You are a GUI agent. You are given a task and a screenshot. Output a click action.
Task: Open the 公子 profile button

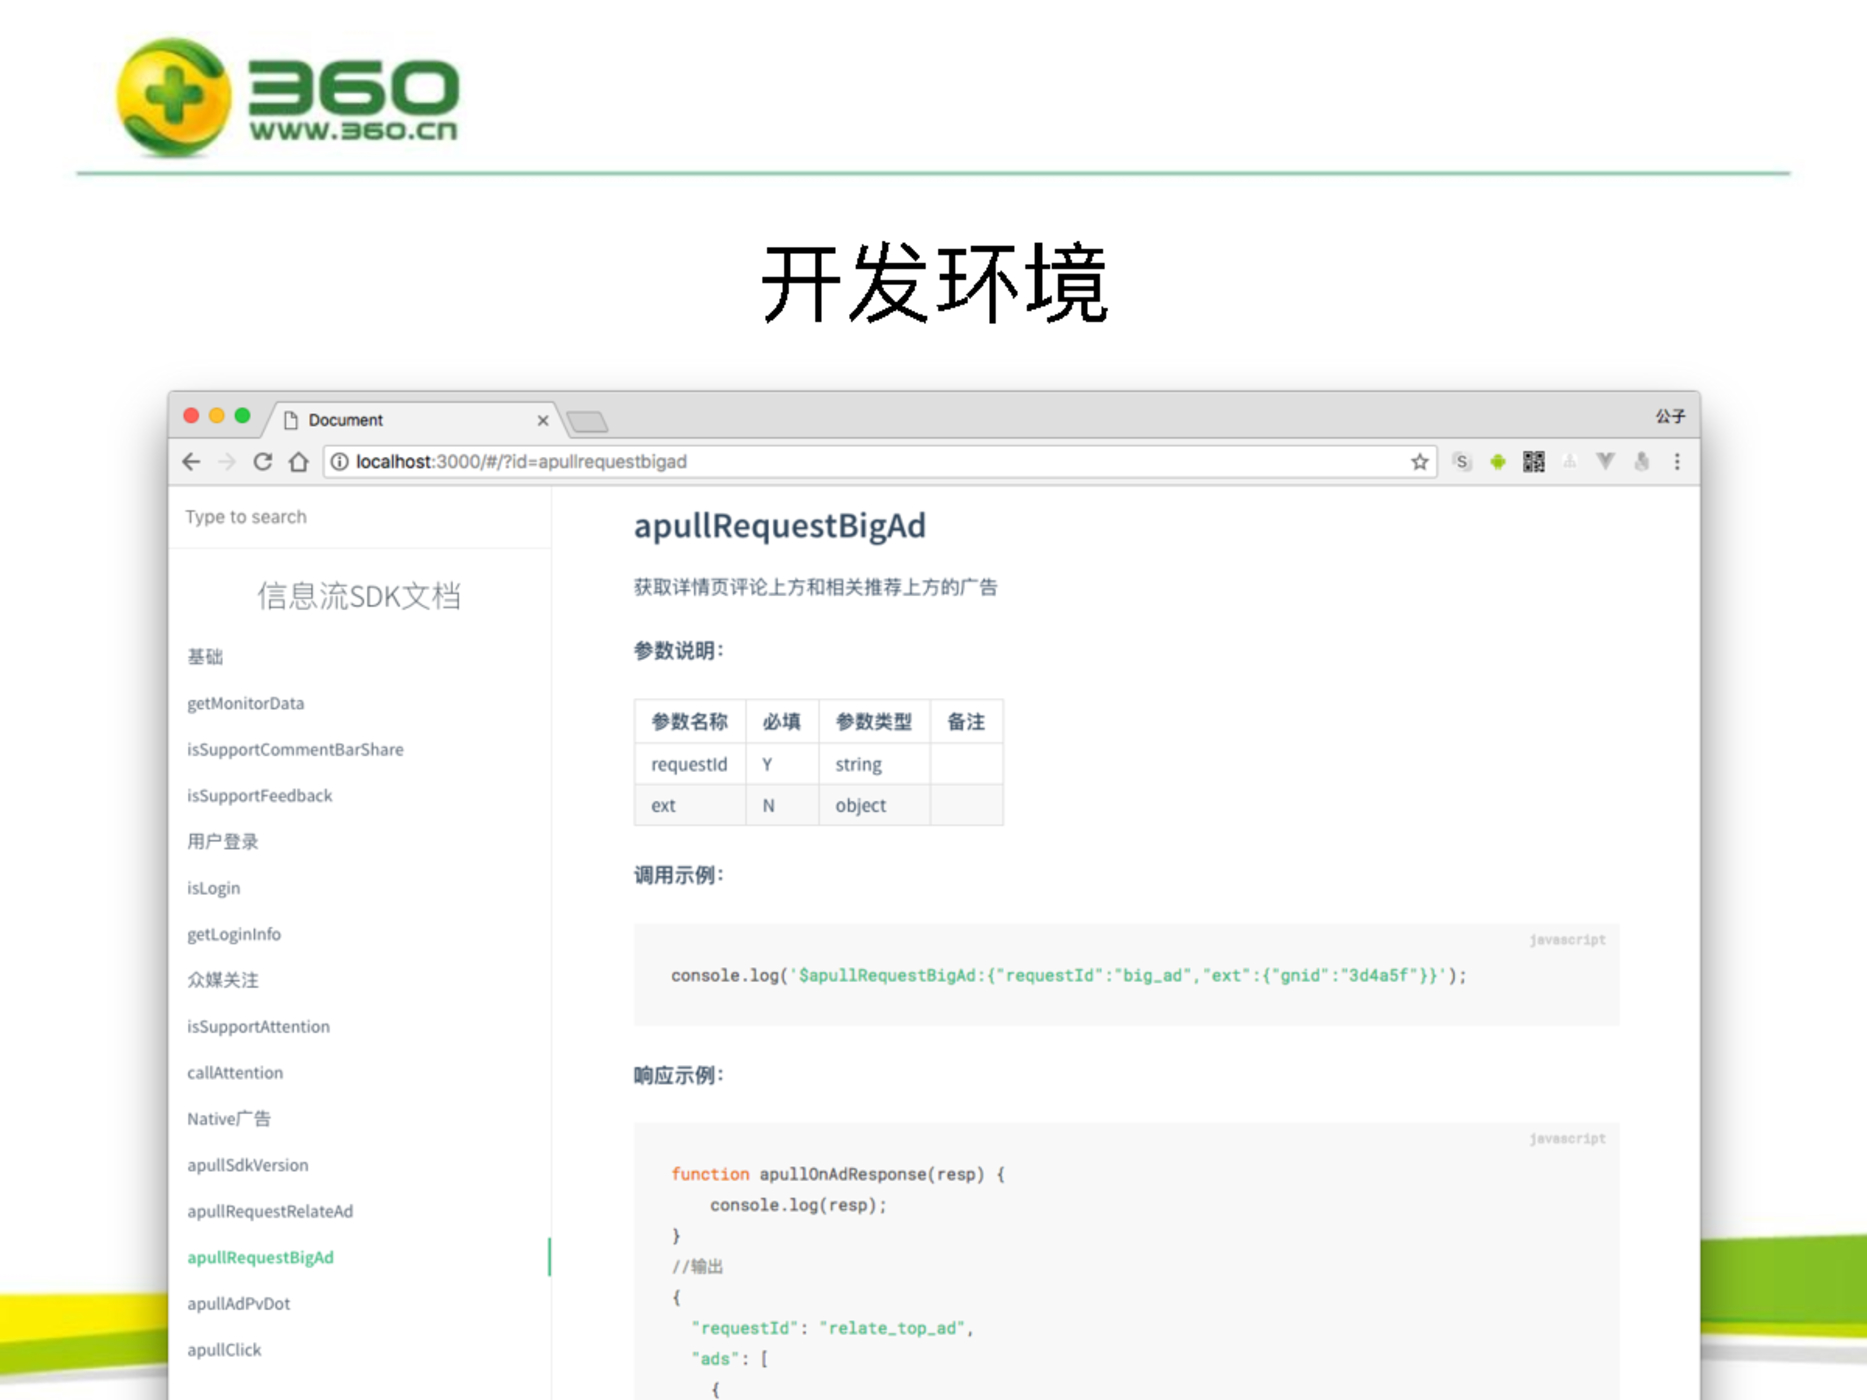click(1669, 417)
